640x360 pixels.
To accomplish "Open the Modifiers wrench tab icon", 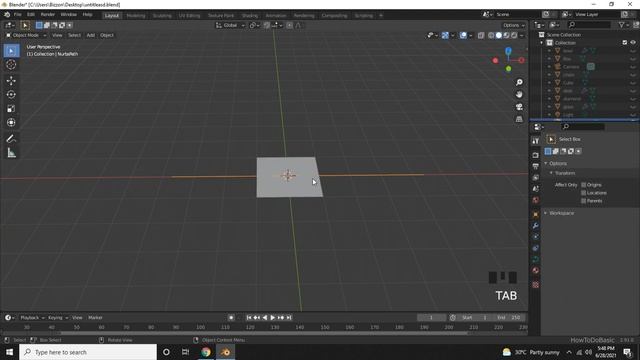I will click(x=536, y=226).
